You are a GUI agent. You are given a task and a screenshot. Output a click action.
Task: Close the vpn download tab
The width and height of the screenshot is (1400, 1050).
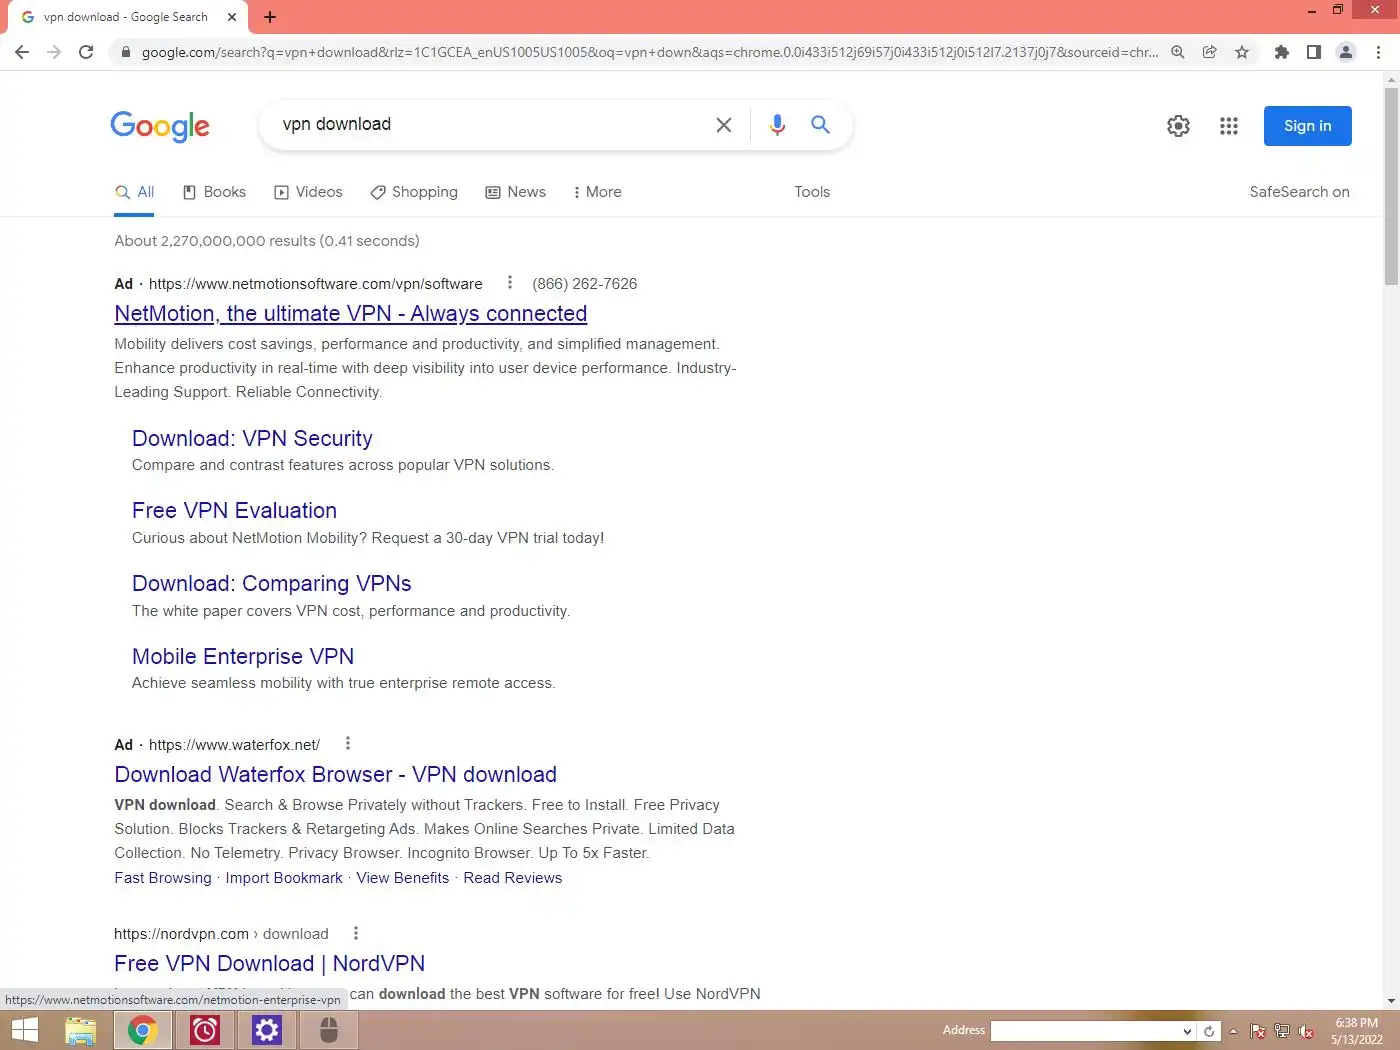click(231, 17)
